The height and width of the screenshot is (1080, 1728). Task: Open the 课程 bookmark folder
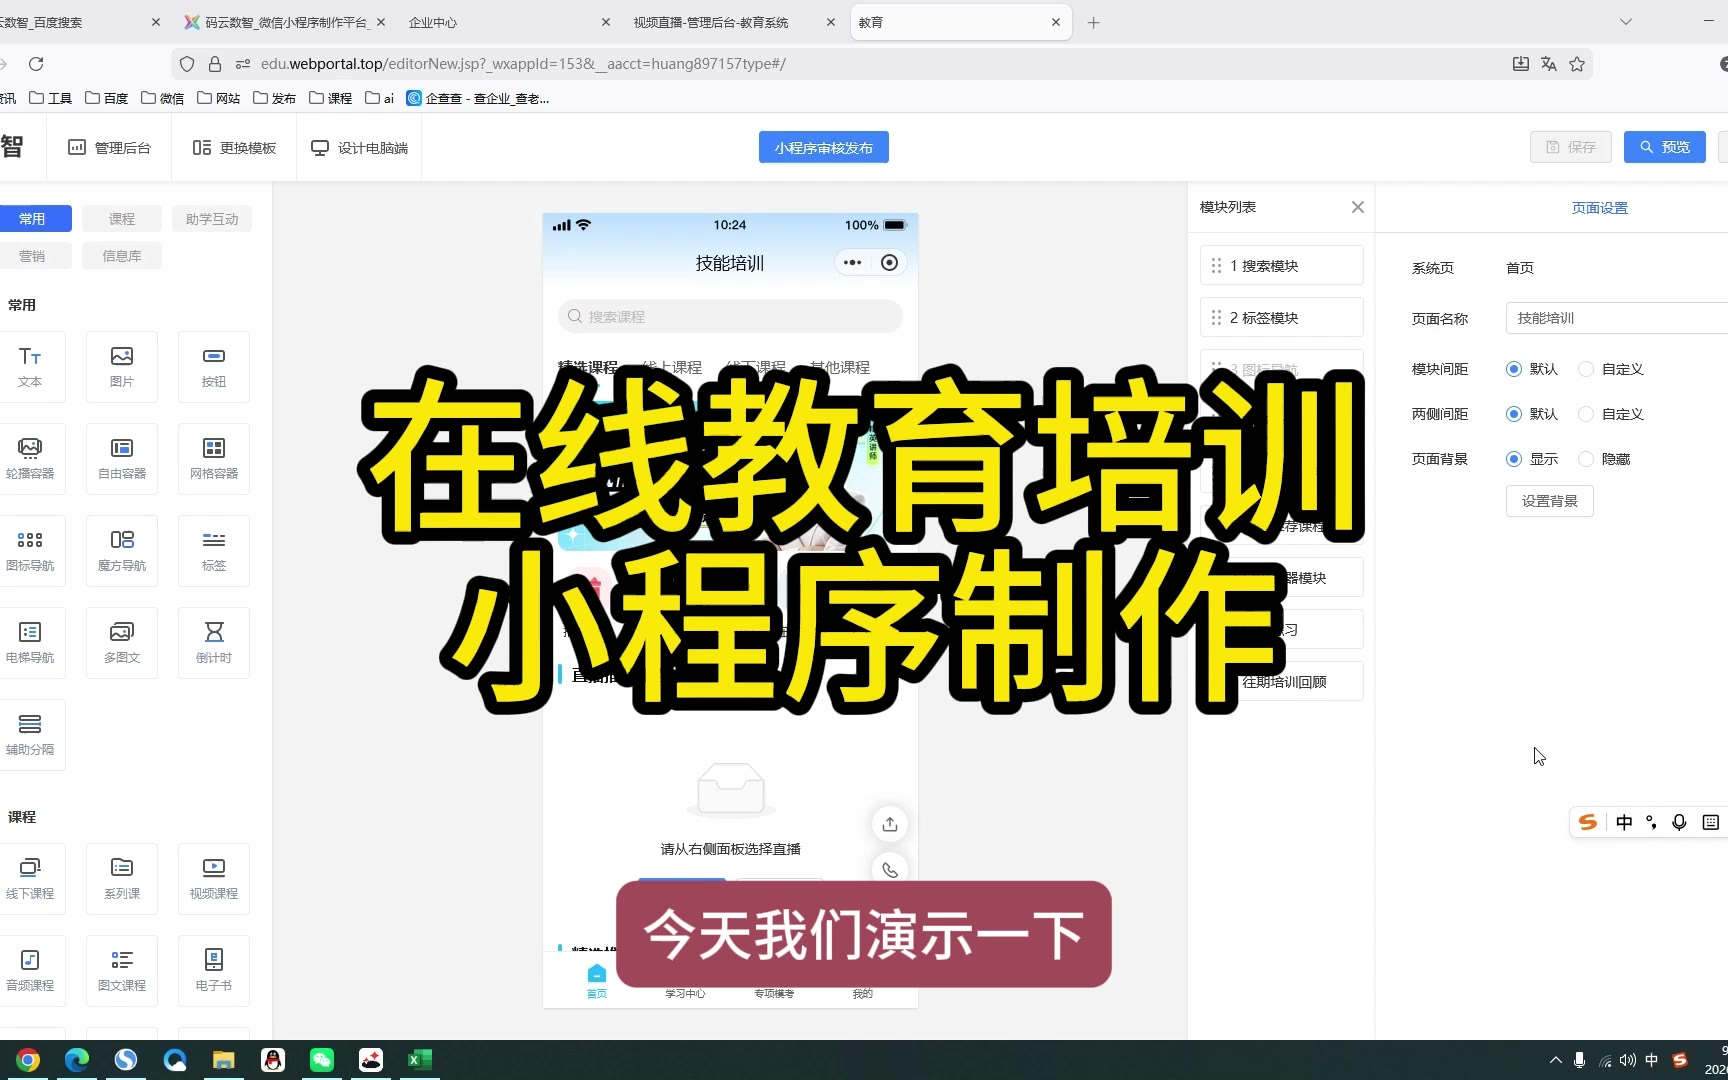click(x=331, y=98)
